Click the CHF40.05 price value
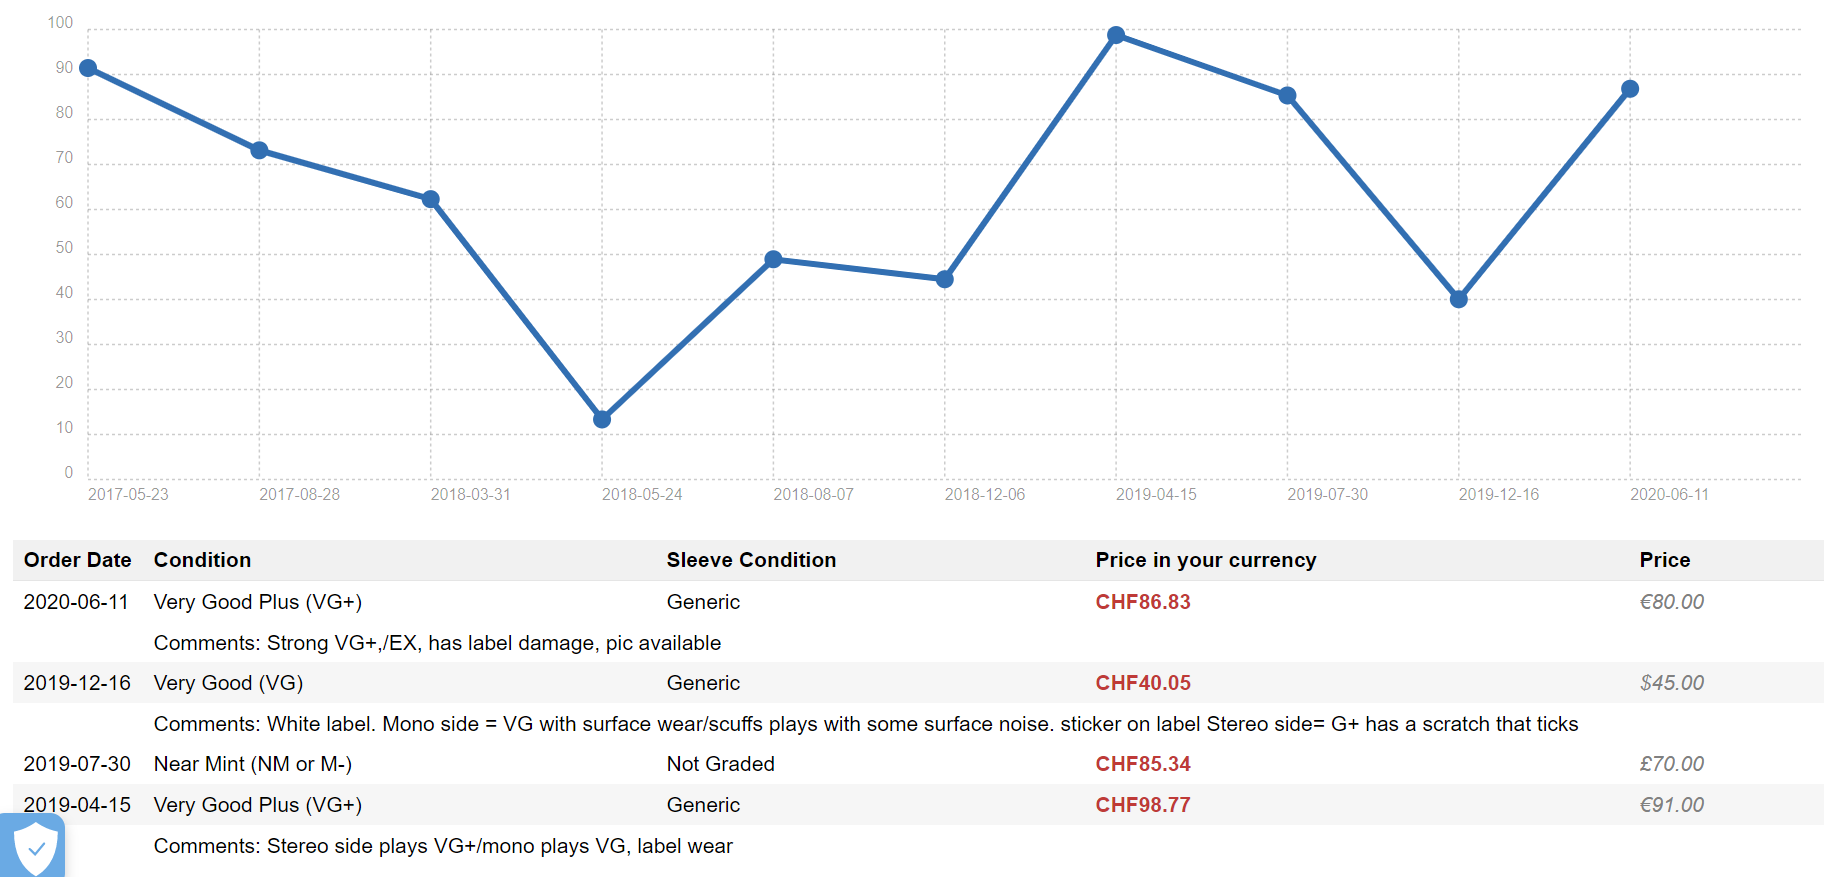The height and width of the screenshot is (877, 1836). pos(1143,683)
